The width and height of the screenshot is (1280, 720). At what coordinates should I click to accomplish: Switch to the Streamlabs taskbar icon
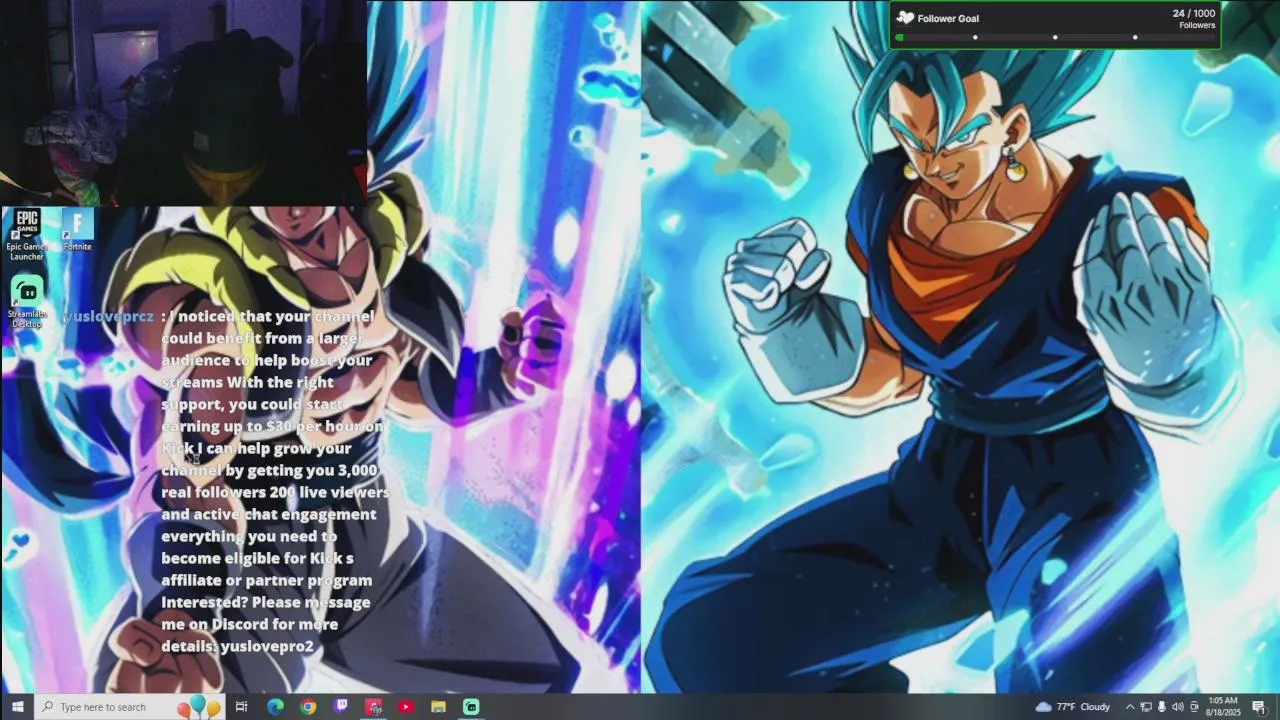[x=471, y=707]
